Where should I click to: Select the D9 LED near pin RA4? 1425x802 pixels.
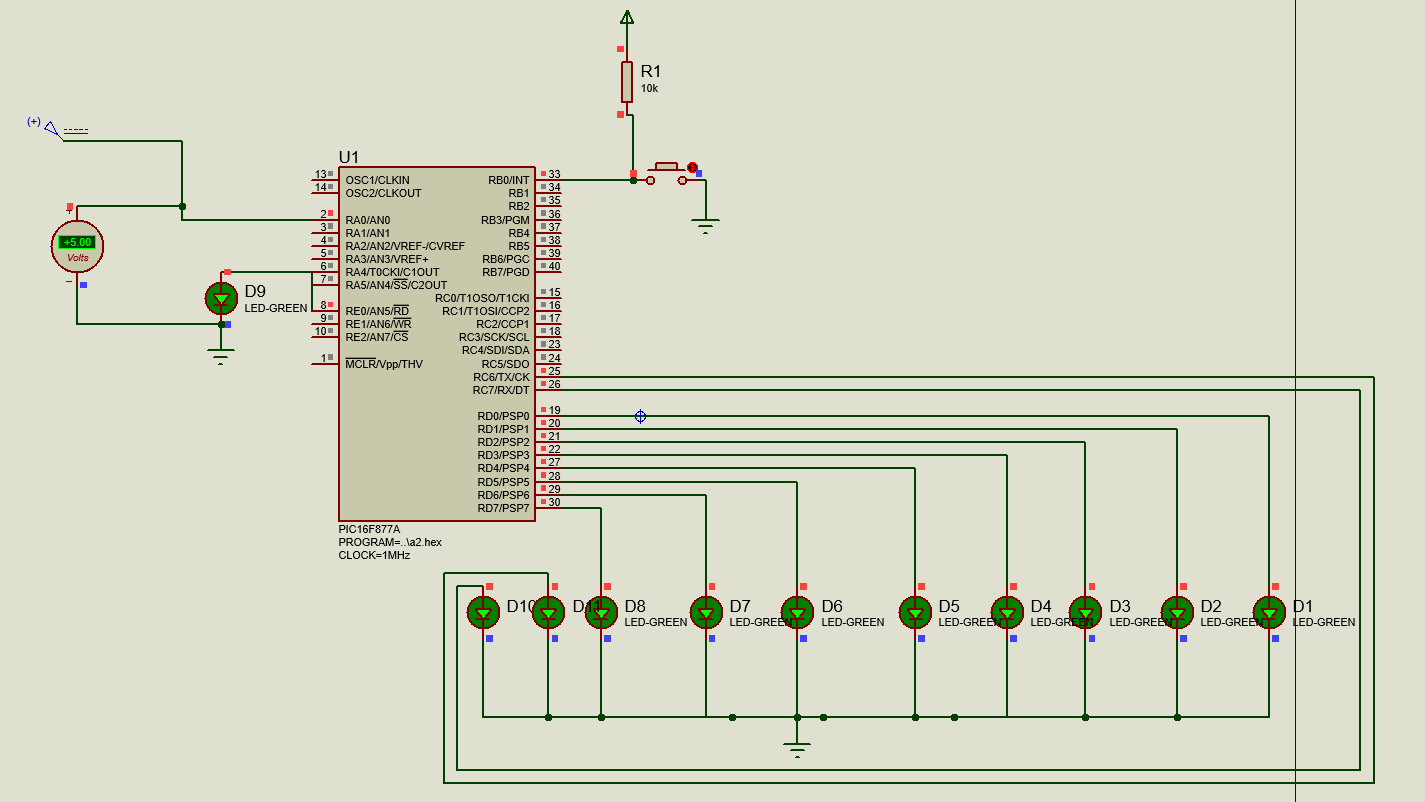coord(221,298)
